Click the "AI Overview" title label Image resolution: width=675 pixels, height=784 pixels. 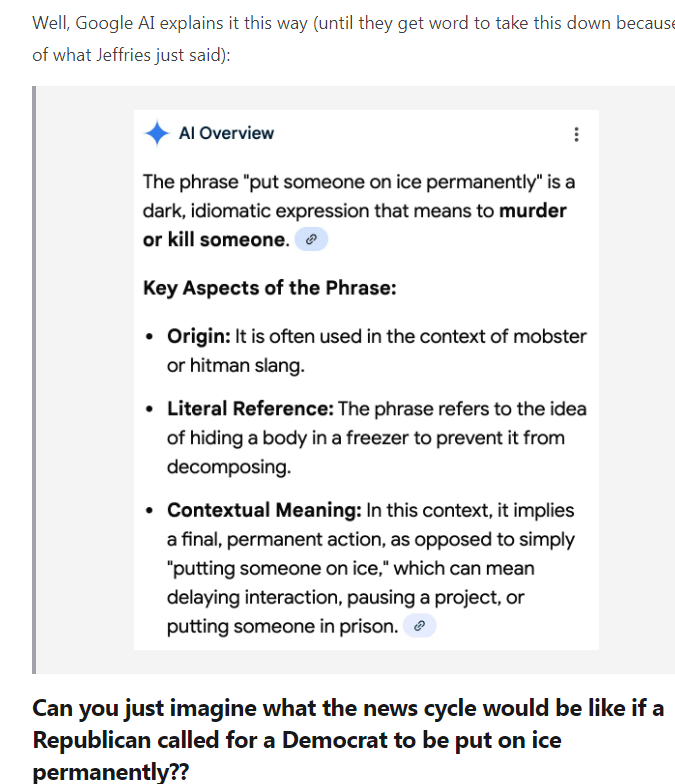coord(226,134)
